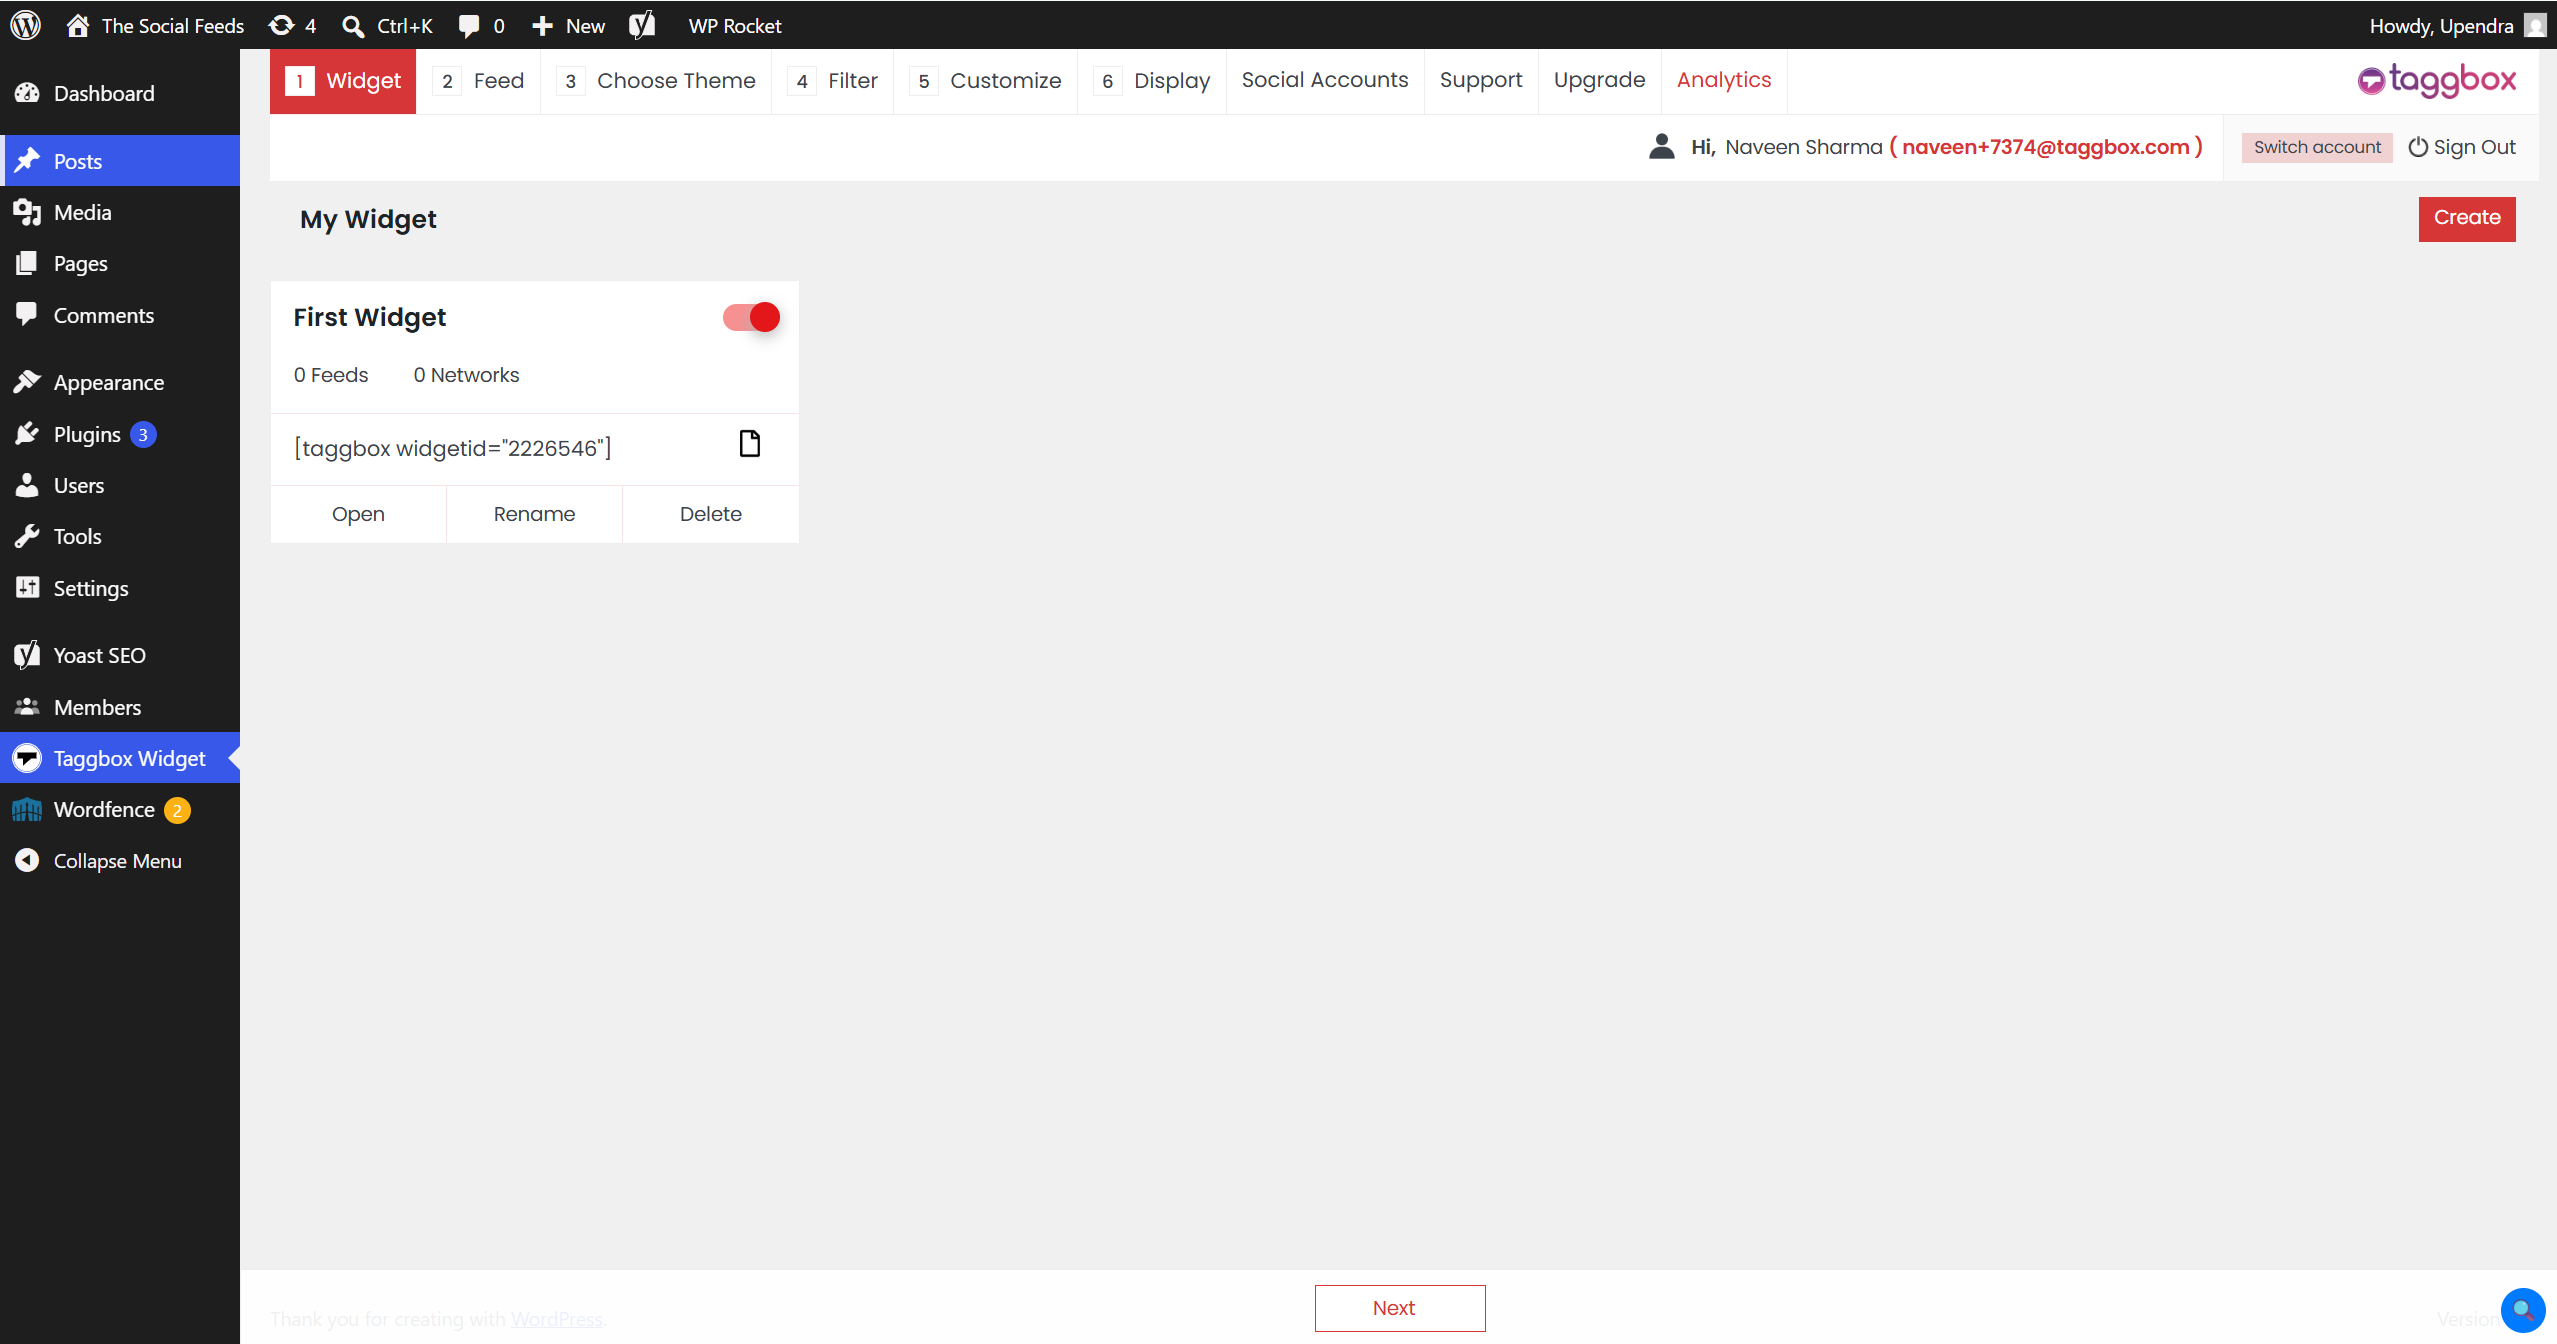Click the updates refresh icon
The image size is (2557, 1344).
coord(282,25)
